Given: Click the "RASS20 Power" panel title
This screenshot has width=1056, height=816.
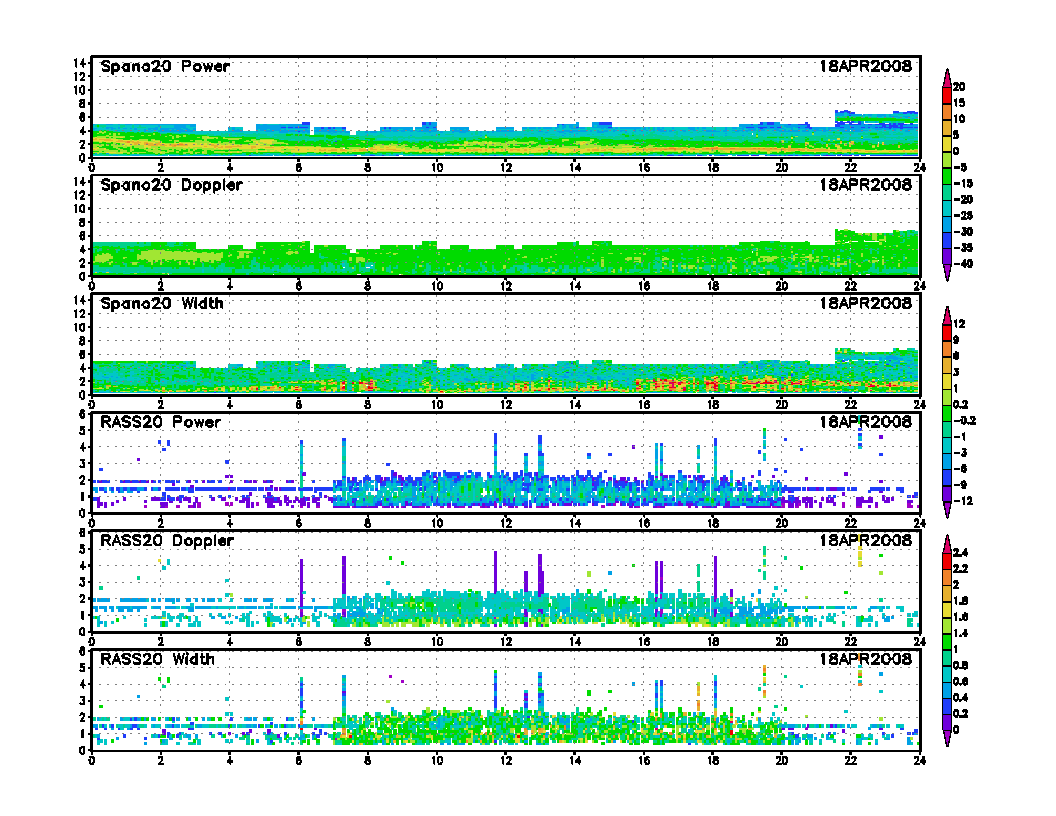Looking at the screenshot, I should coord(160,422).
